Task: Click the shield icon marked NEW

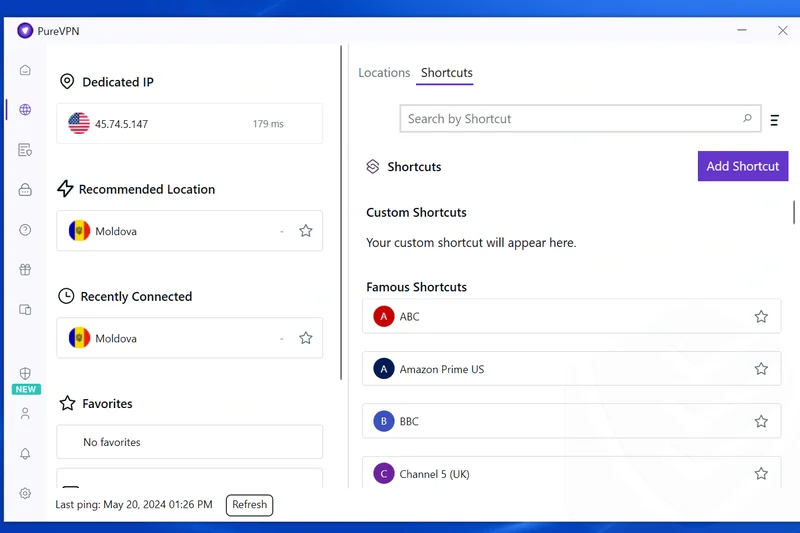Action: tap(25, 374)
